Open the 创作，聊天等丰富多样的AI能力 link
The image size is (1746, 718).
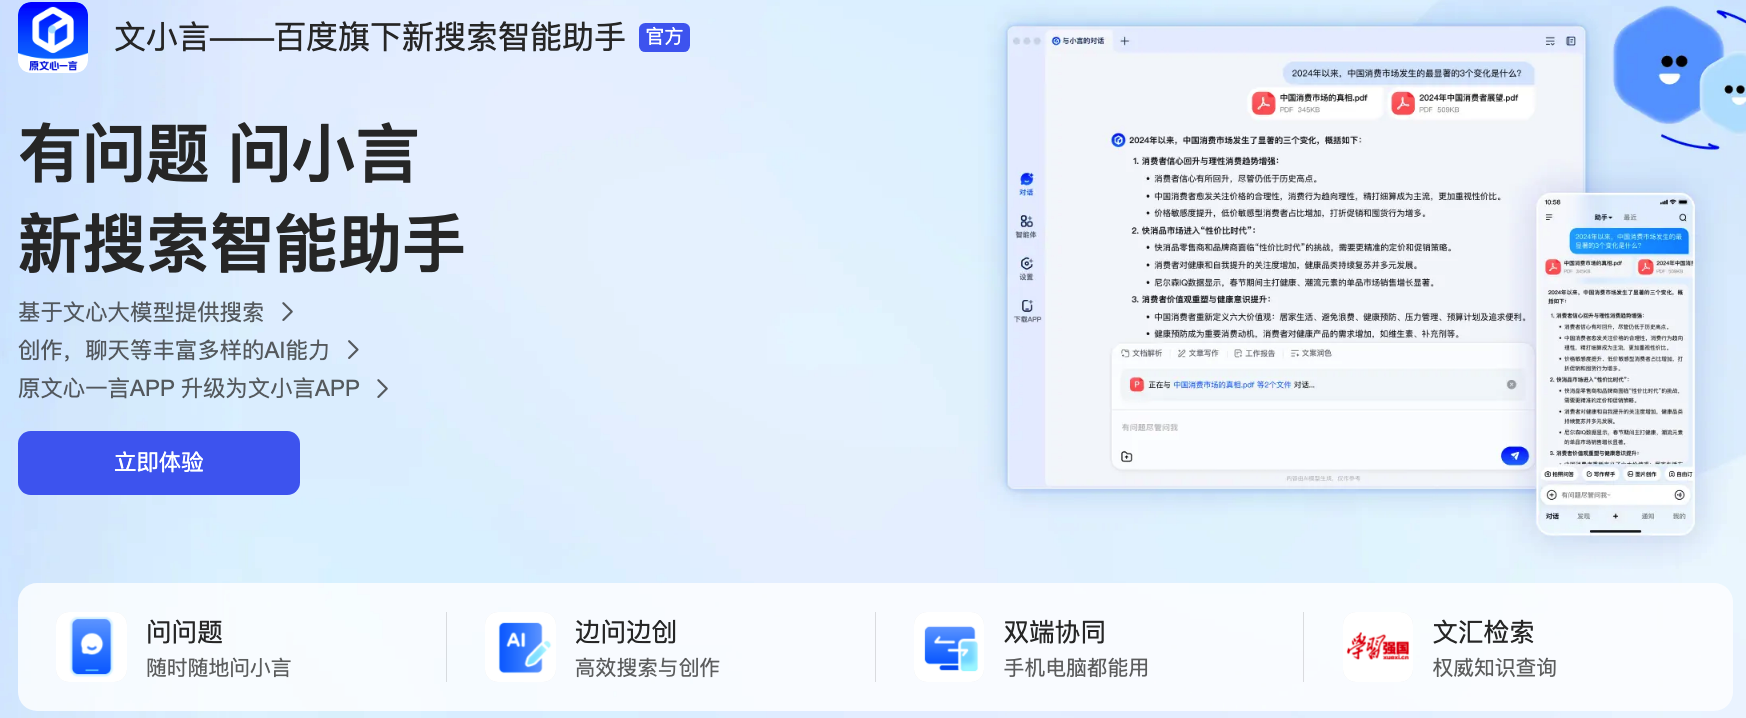174,350
